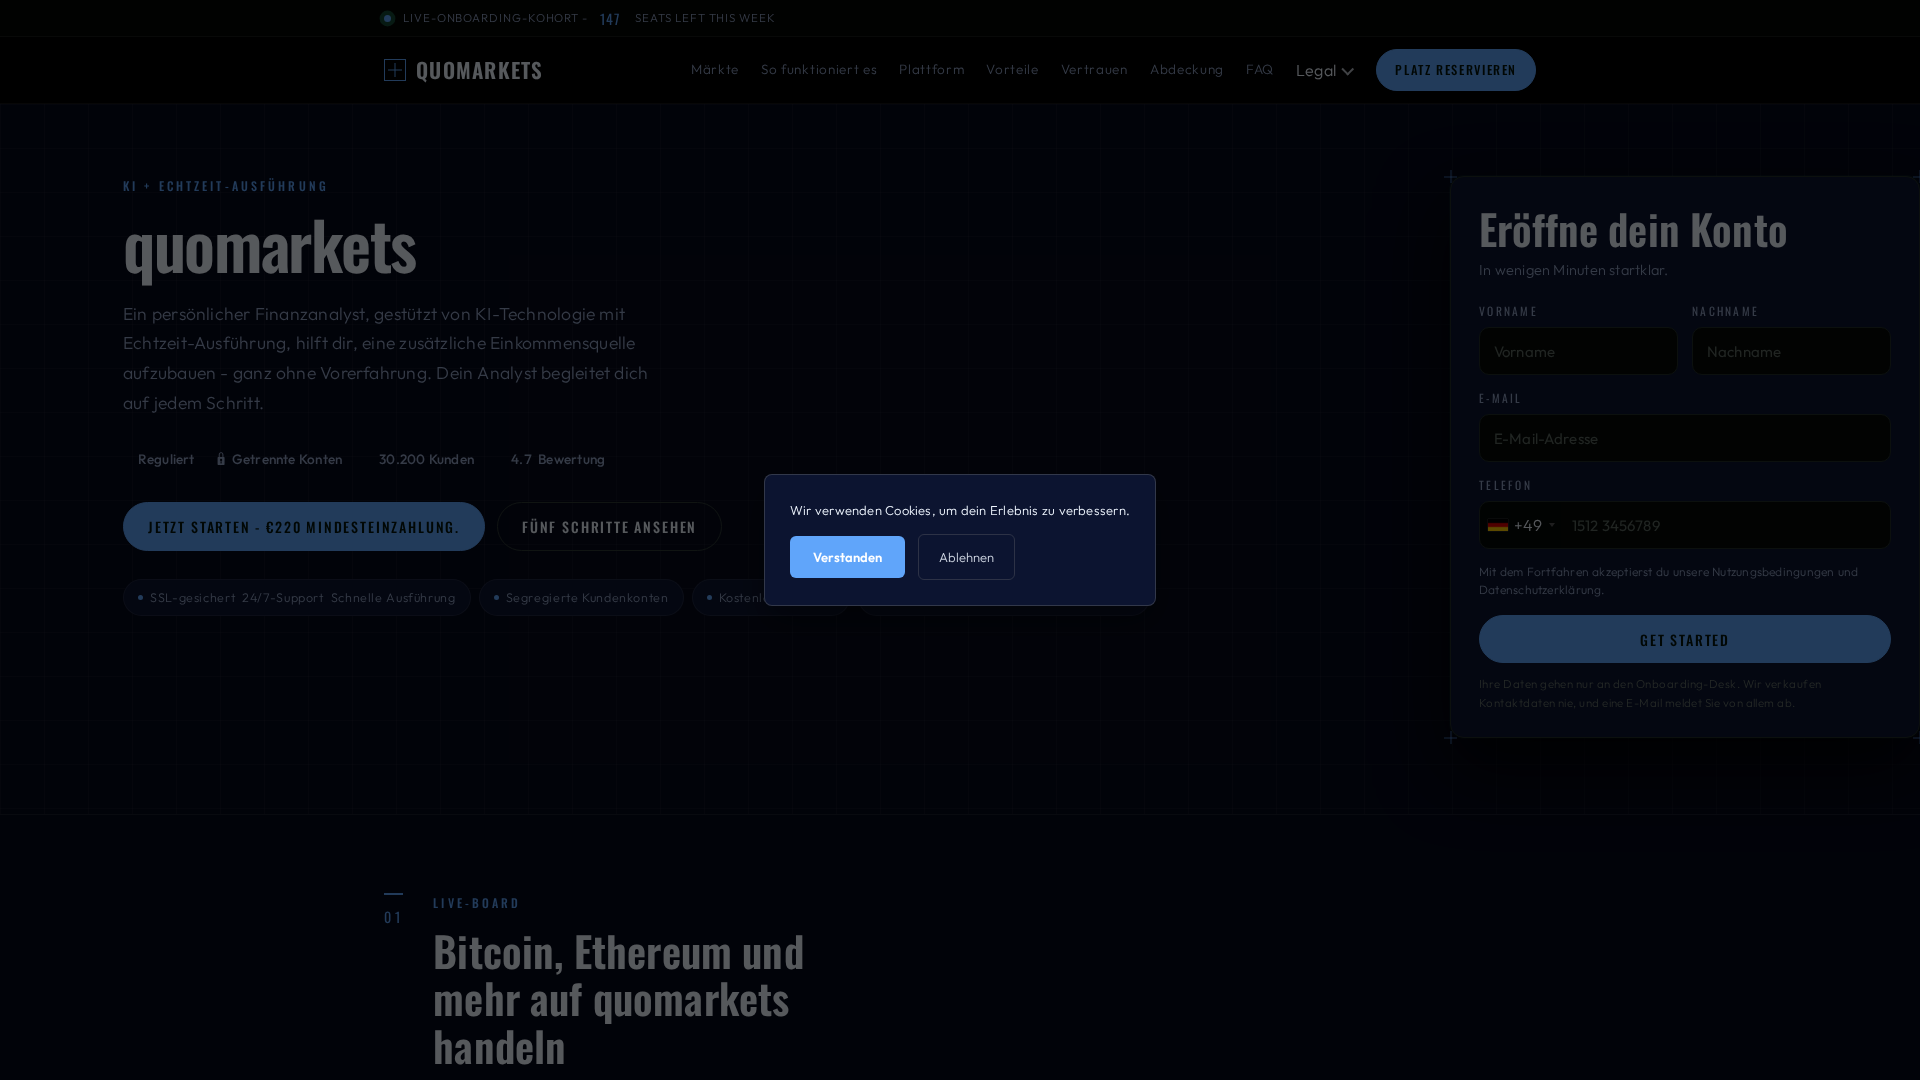
Task: Click the "Wir verwenden Cookies" message
Action: click(960, 510)
